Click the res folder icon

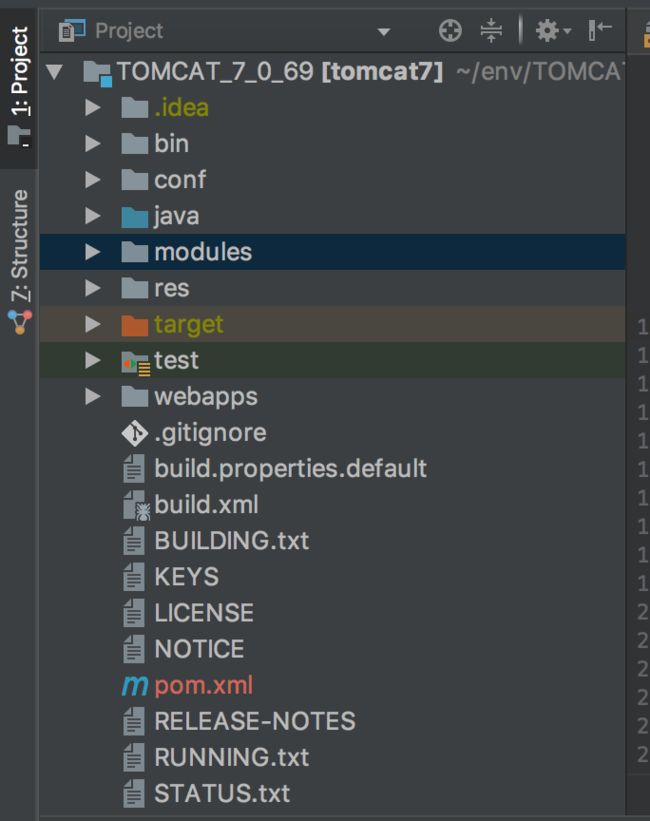[135, 288]
